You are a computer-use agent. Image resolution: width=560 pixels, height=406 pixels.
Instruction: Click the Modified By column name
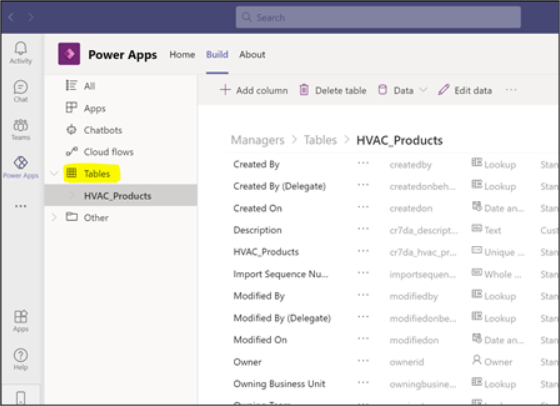pyautogui.click(x=259, y=296)
